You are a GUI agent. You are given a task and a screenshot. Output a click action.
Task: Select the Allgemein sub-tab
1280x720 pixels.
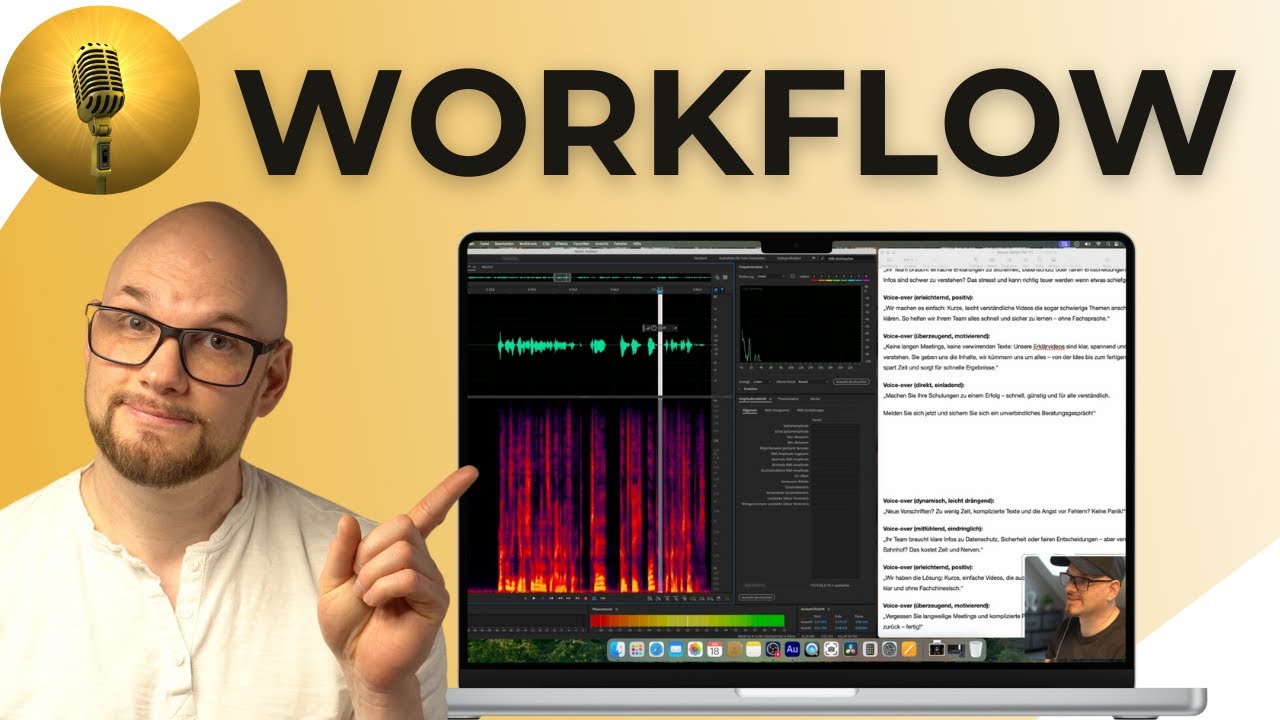pyautogui.click(x=750, y=410)
